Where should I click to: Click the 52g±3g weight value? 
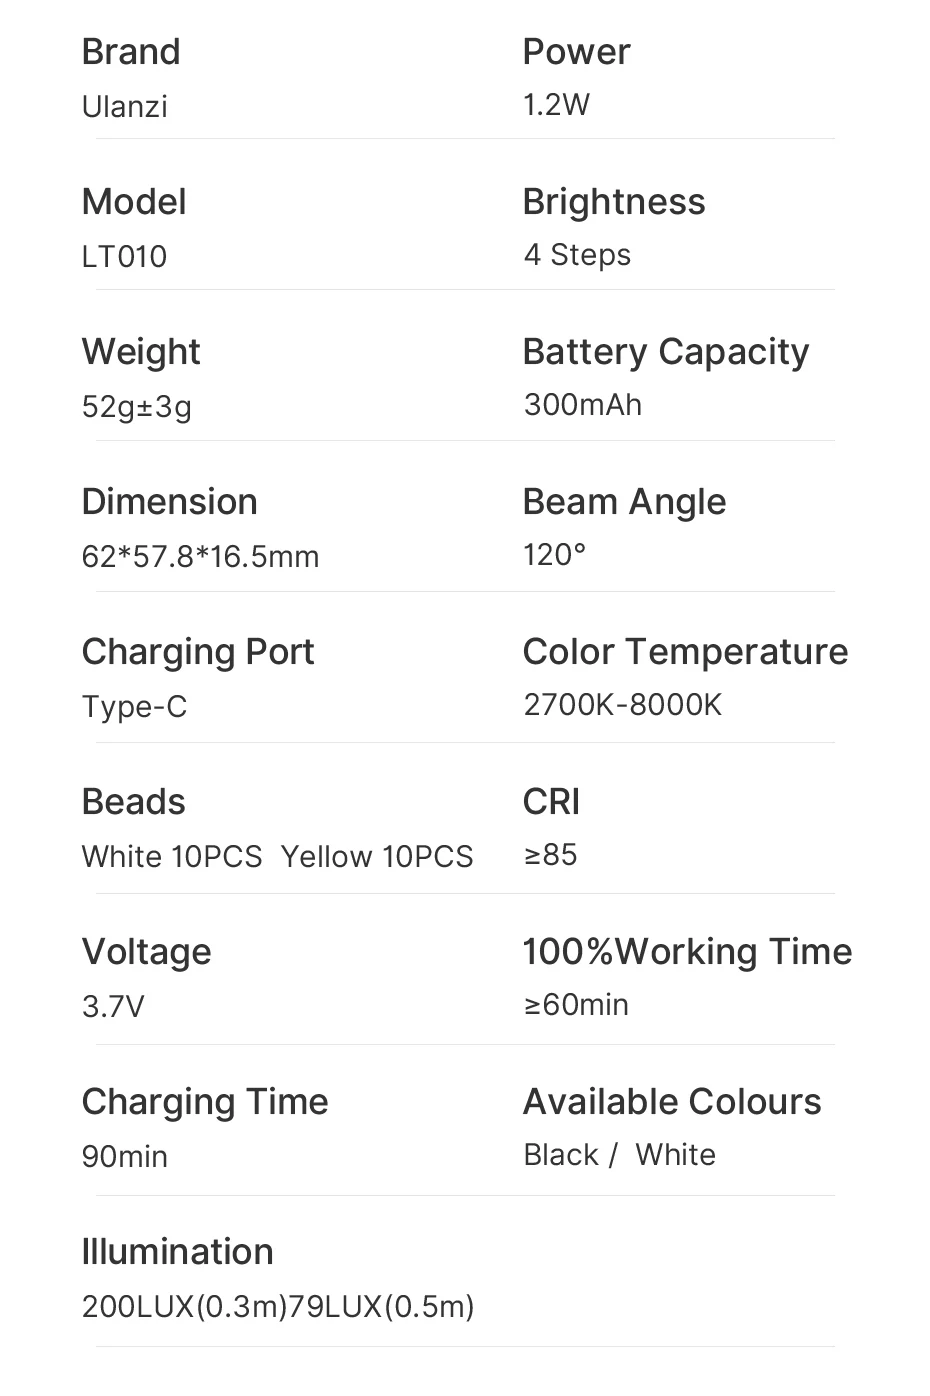tap(136, 406)
